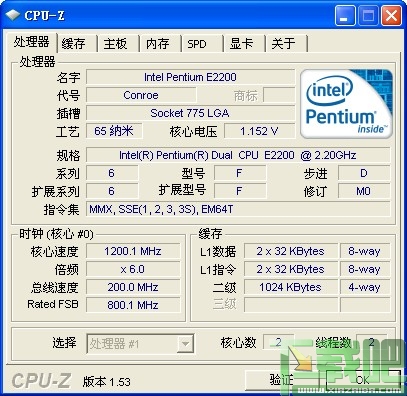This screenshot has width=407, height=396.
Task: Click the code name value Conroe
Action: pos(141,95)
